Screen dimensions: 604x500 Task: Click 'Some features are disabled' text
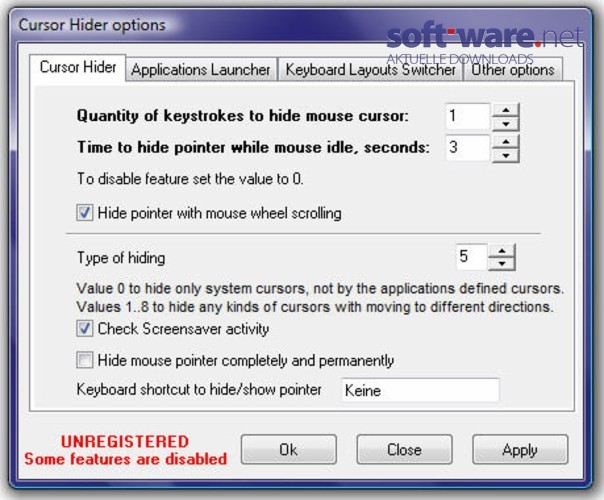pyautogui.click(x=125, y=459)
